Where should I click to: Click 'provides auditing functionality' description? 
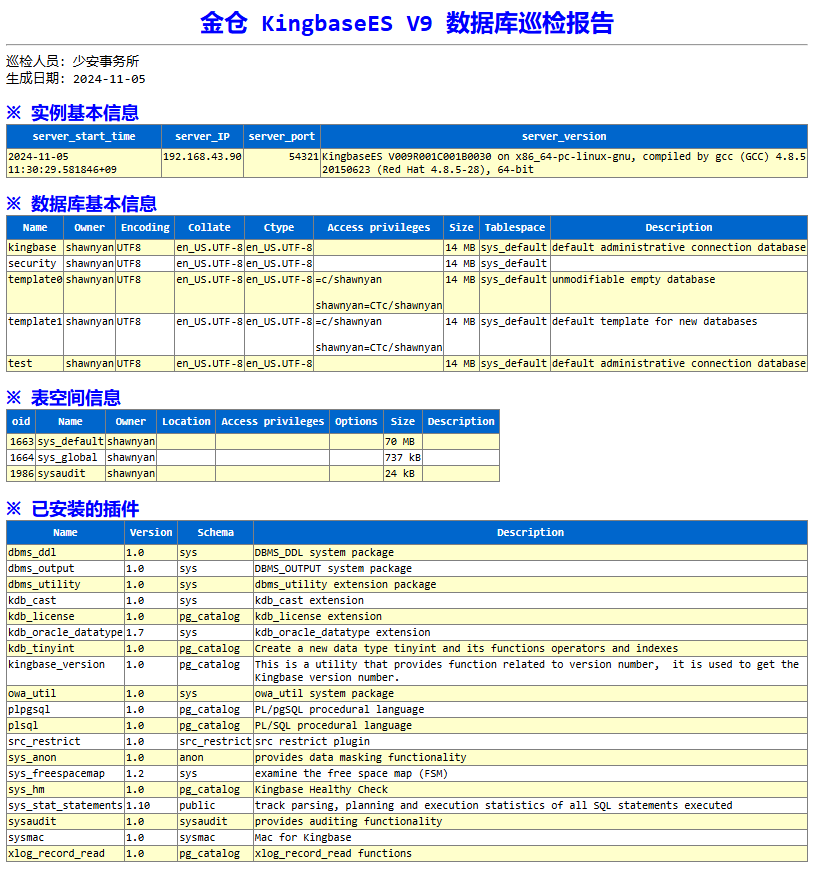pyautogui.click(x=349, y=822)
